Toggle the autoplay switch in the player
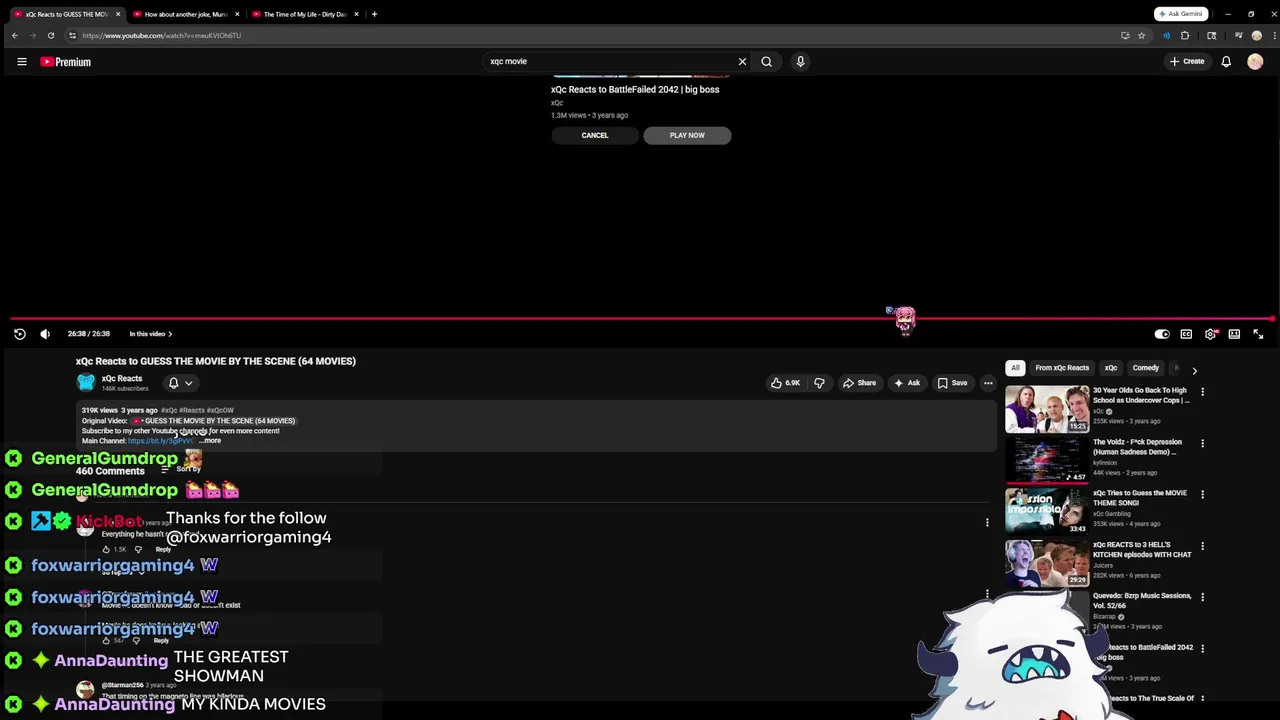Screen dimensions: 1280x720 pyautogui.click(x=1162, y=334)
